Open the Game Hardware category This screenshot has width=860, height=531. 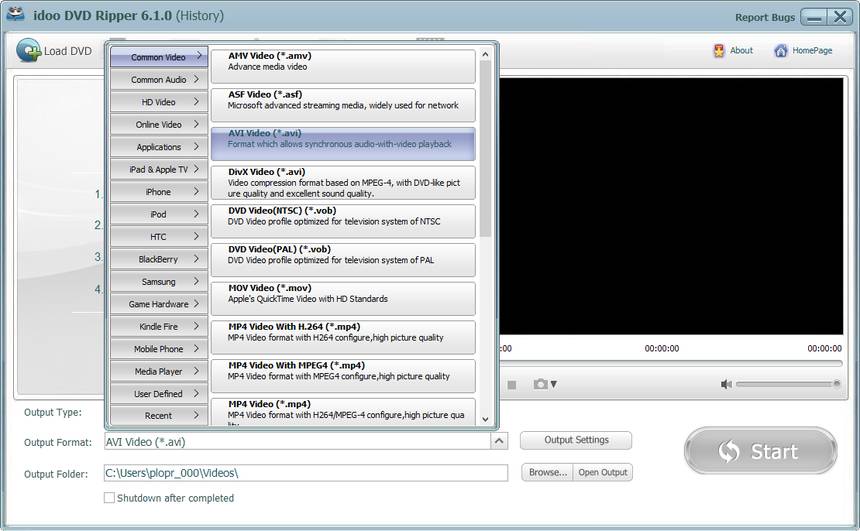159,304
